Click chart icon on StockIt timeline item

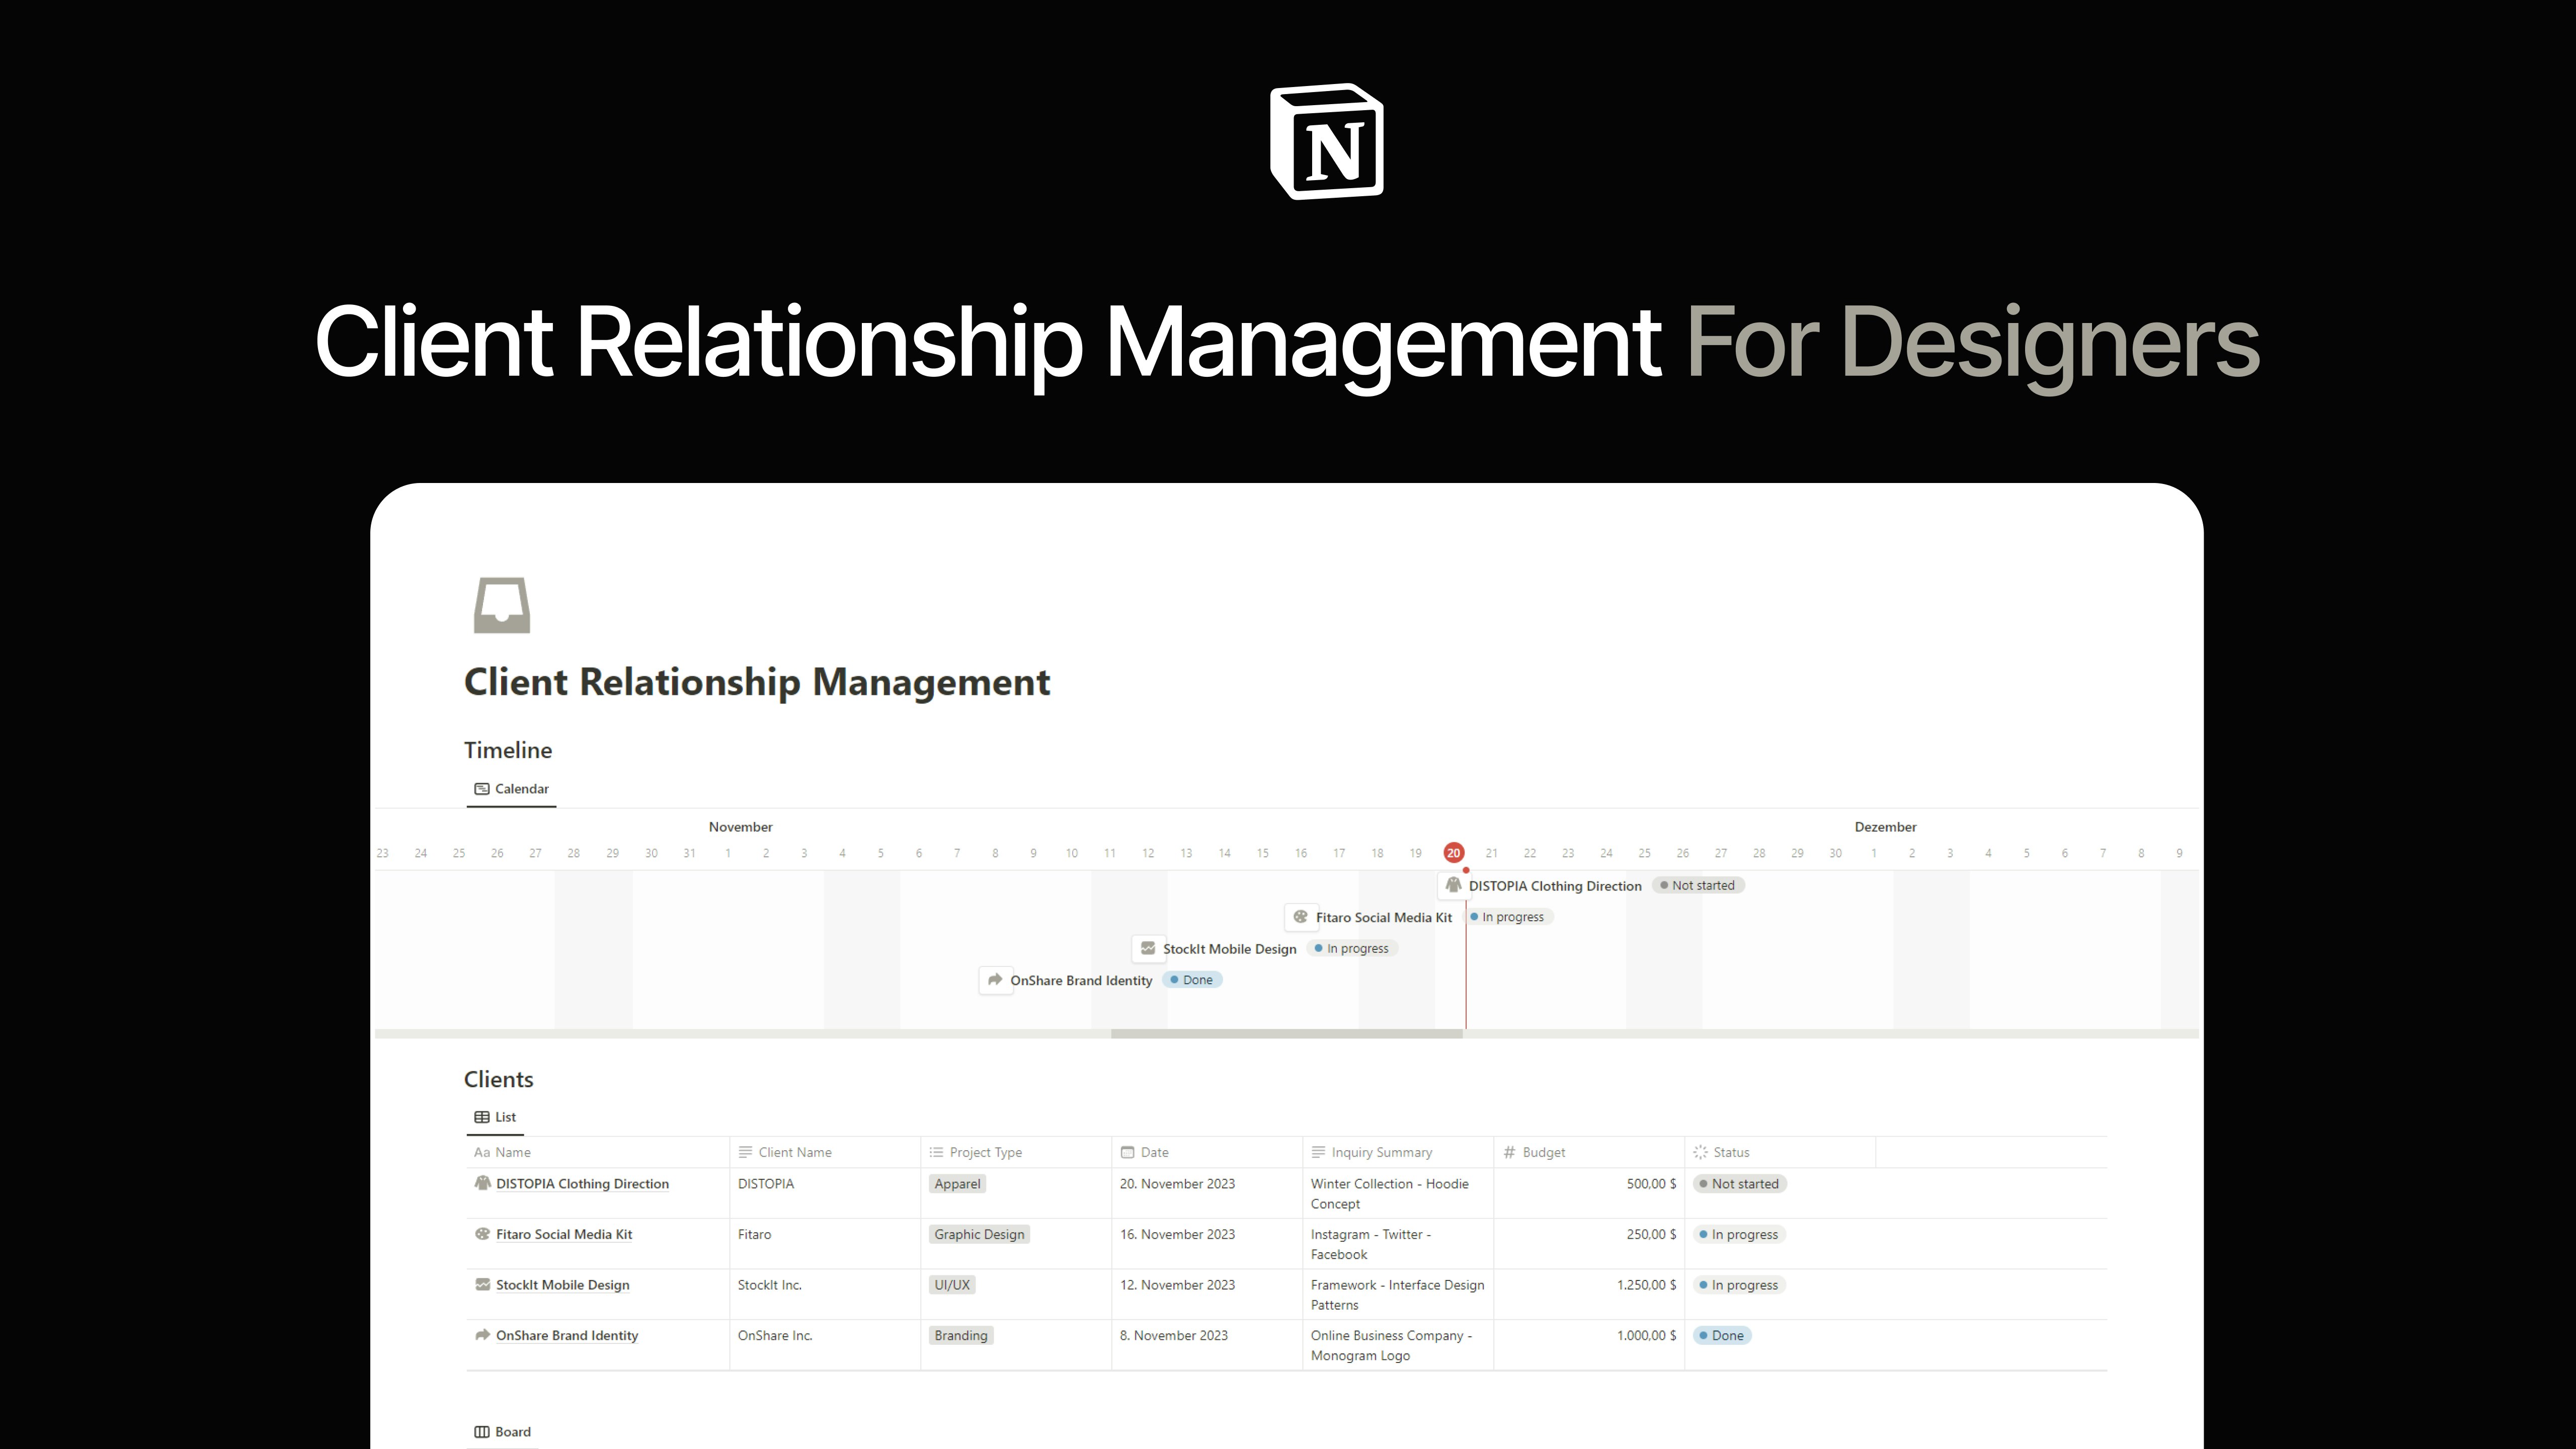1148,948
